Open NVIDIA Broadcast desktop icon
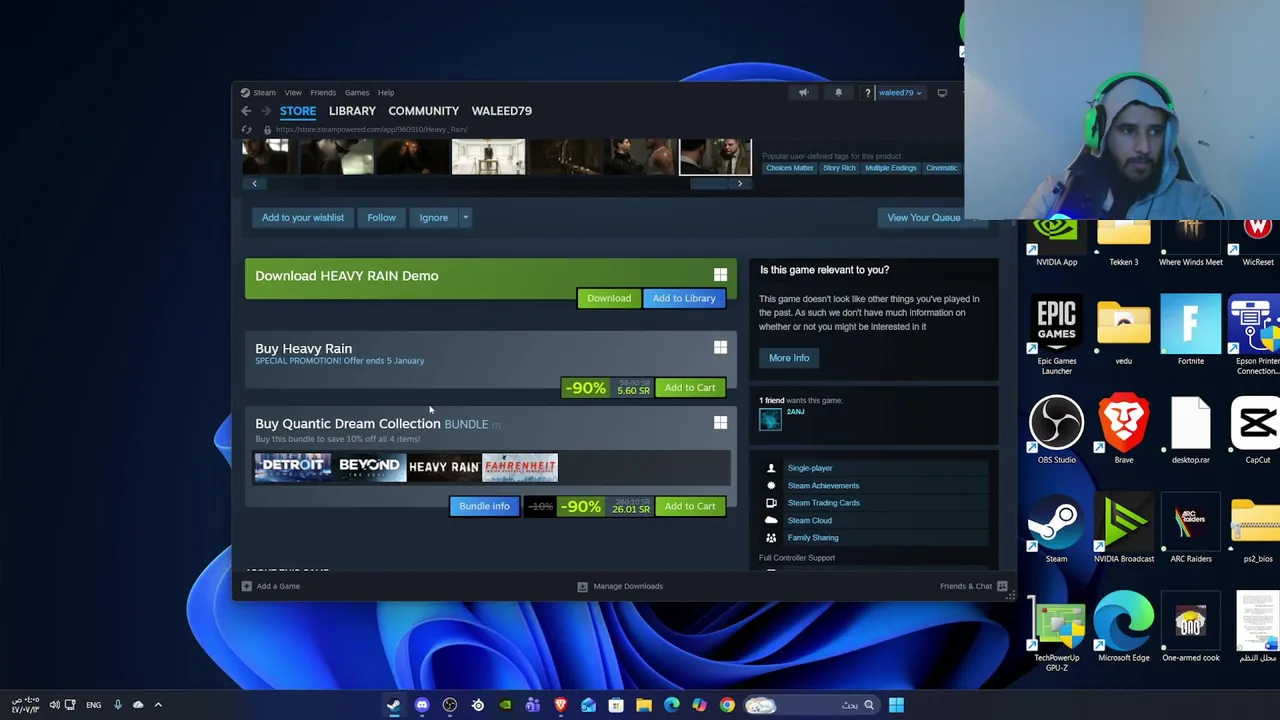1280x720 pixels. [1124, 529]
